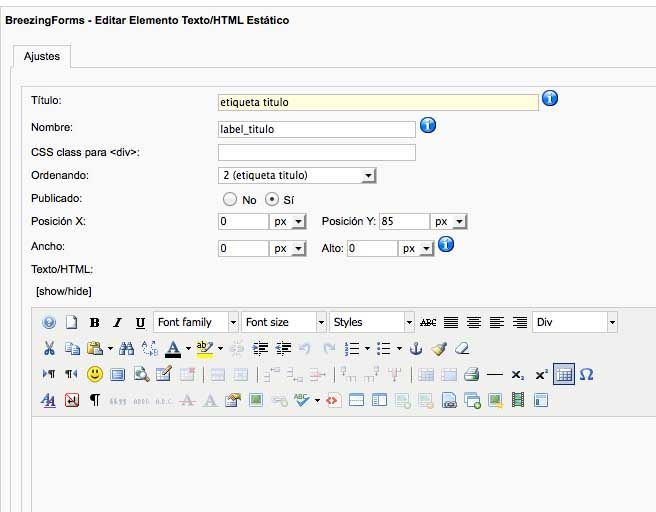Click the info icon next to Alto
Image resolution: width=656 pixels, height=512 pixels.
click(446, 244)
